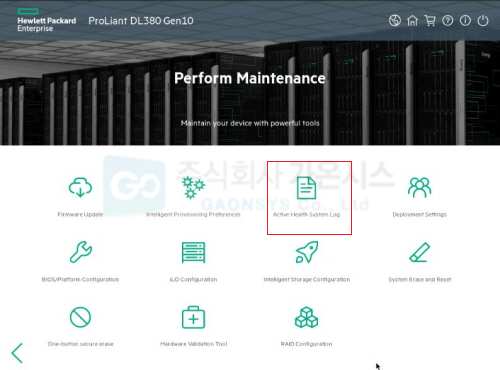Click the BIOS/Platform Configuration label
Image resolution: width=500 pixels, height=370 pixels.
(80, 279)
